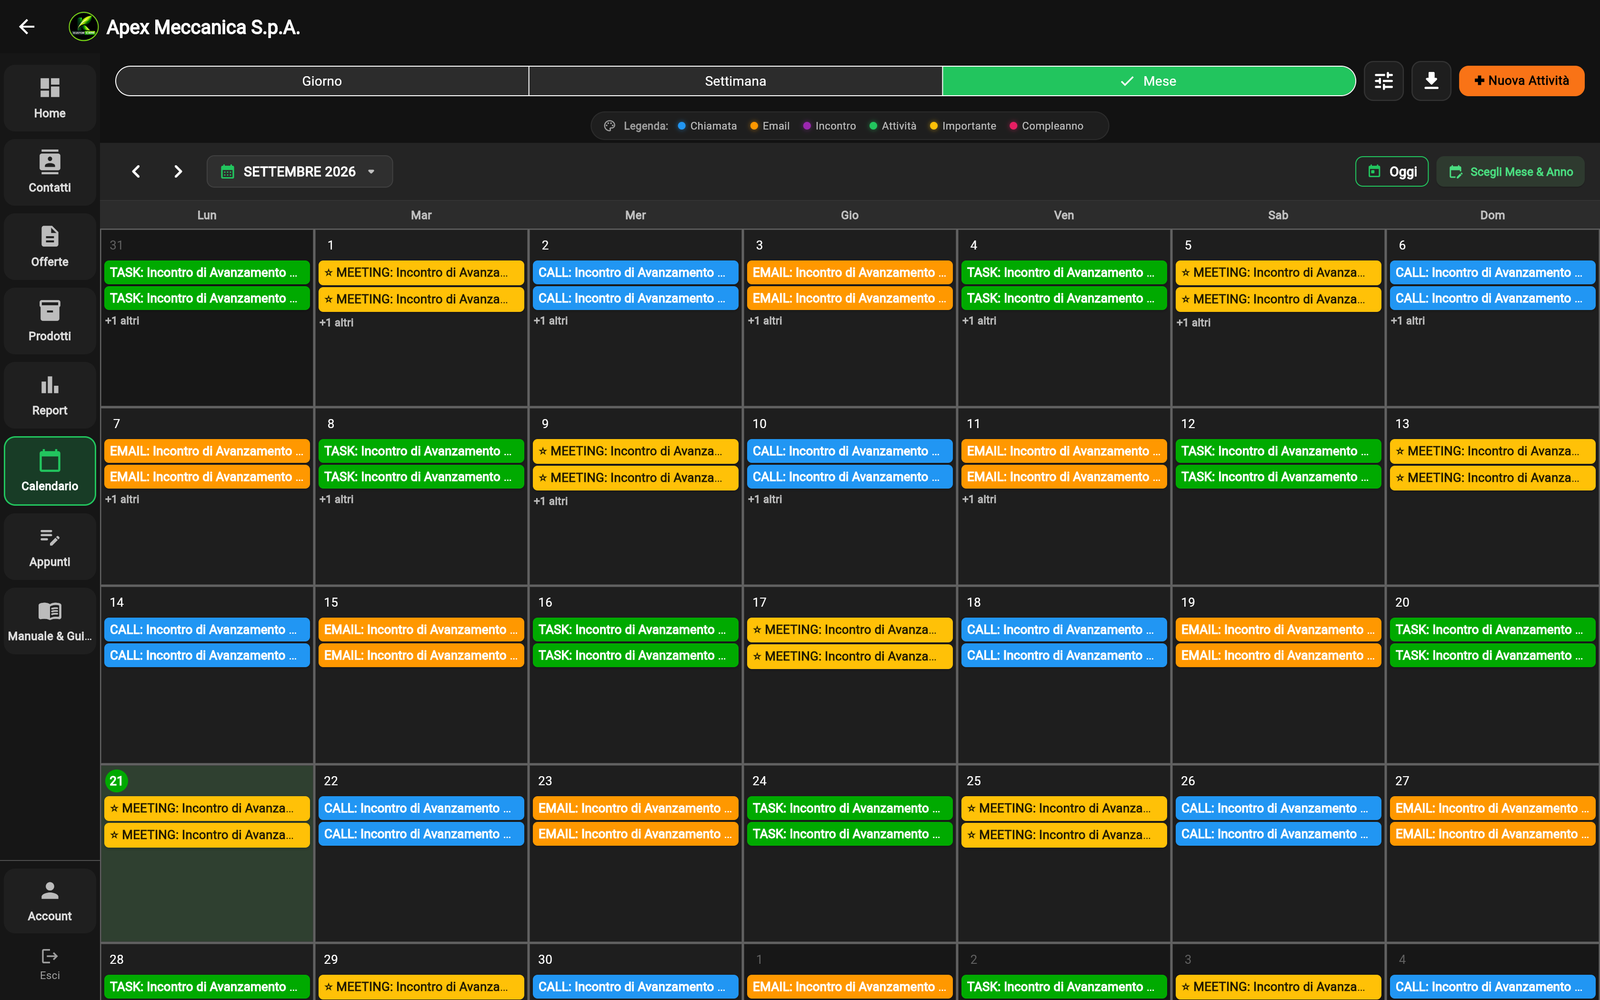Go to the next month
Image resolution: width=1600 pixels, height=1000 pixels.
pos(178,172)
